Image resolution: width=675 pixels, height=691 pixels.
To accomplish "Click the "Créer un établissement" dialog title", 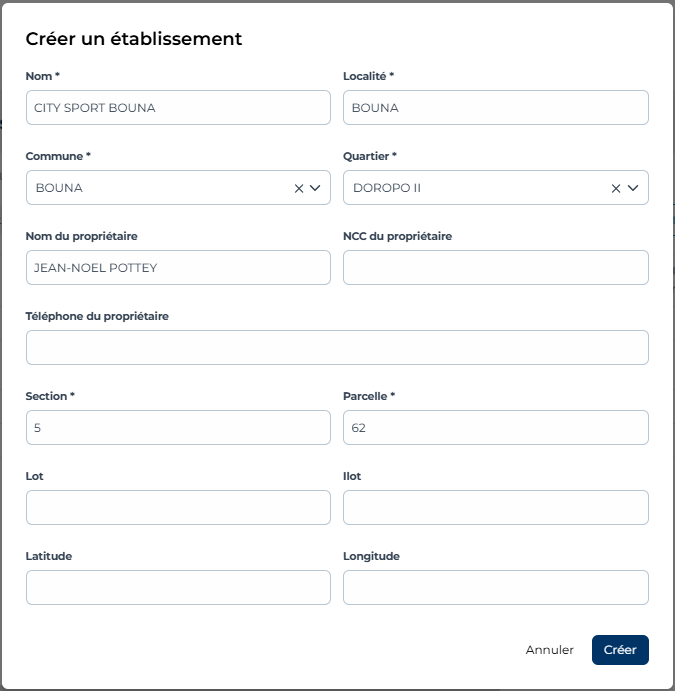I will (x=134, y=39).
